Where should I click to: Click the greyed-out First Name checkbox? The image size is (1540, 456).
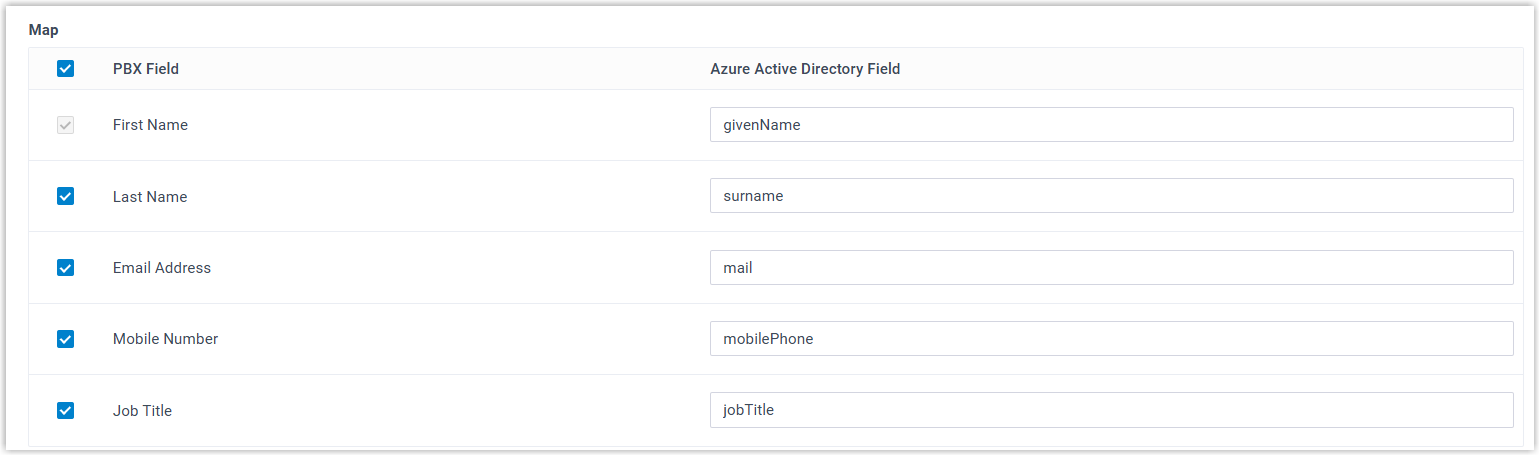[65, 125]
